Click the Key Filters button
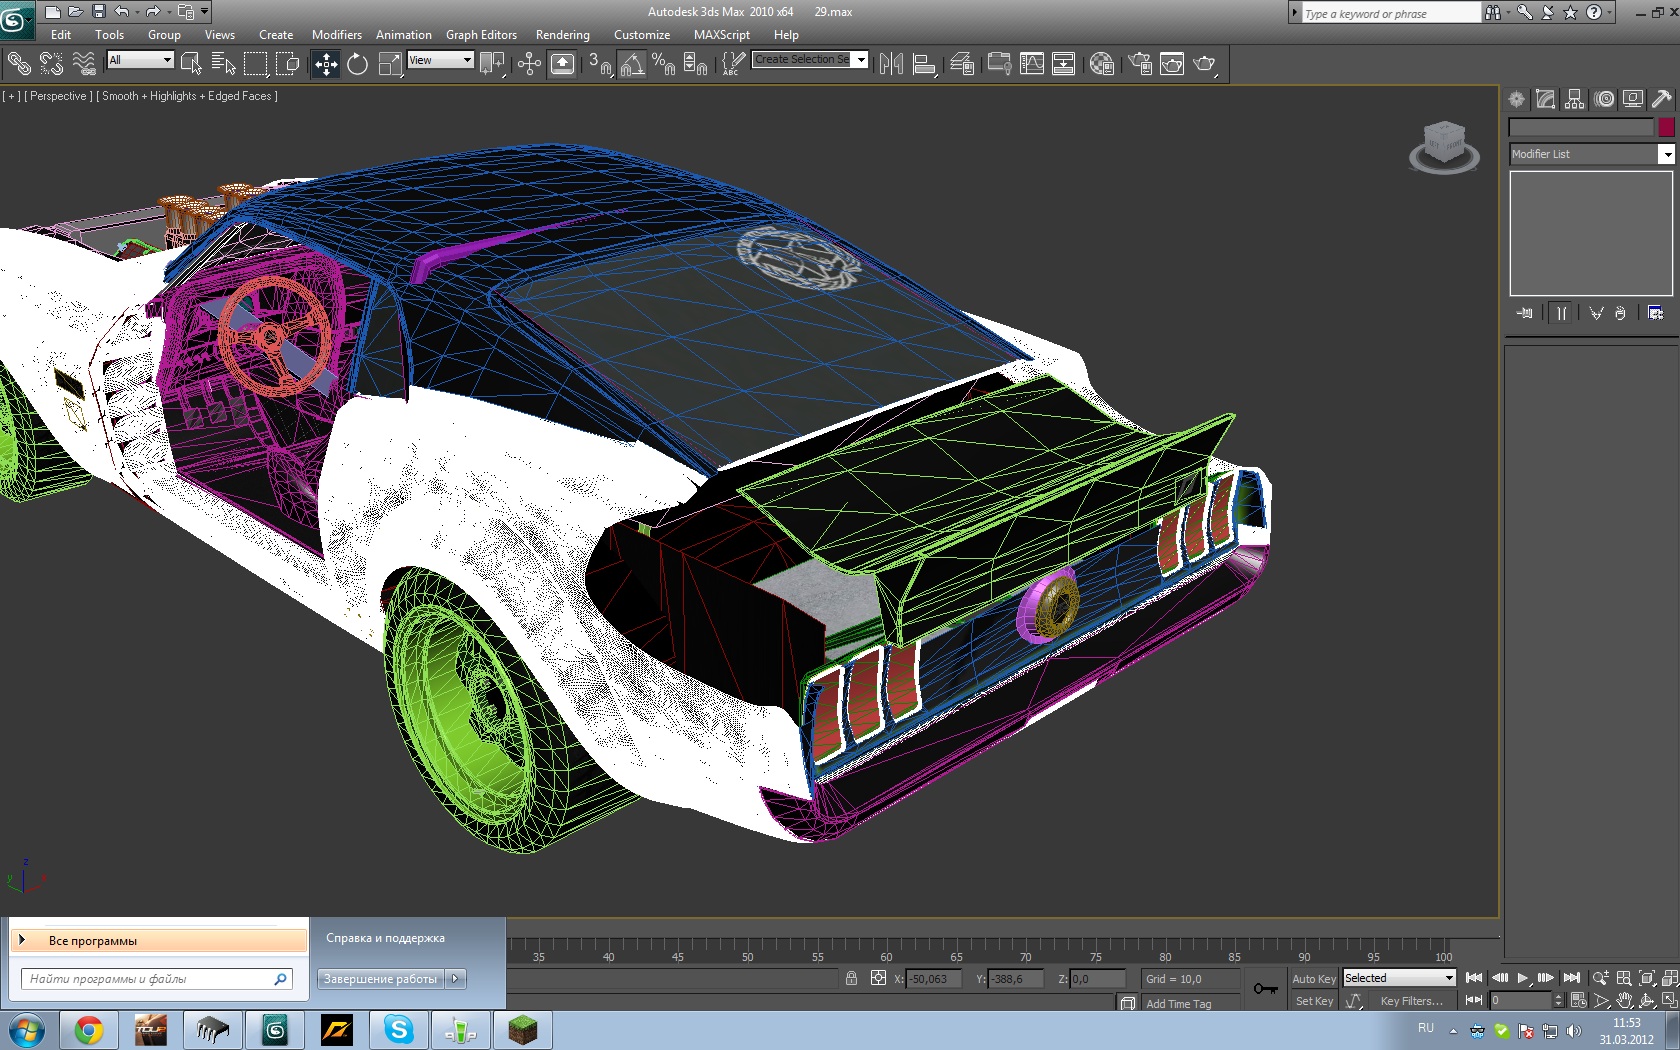The width and height of the screenshot is (1680, 1050). 1411,1001
